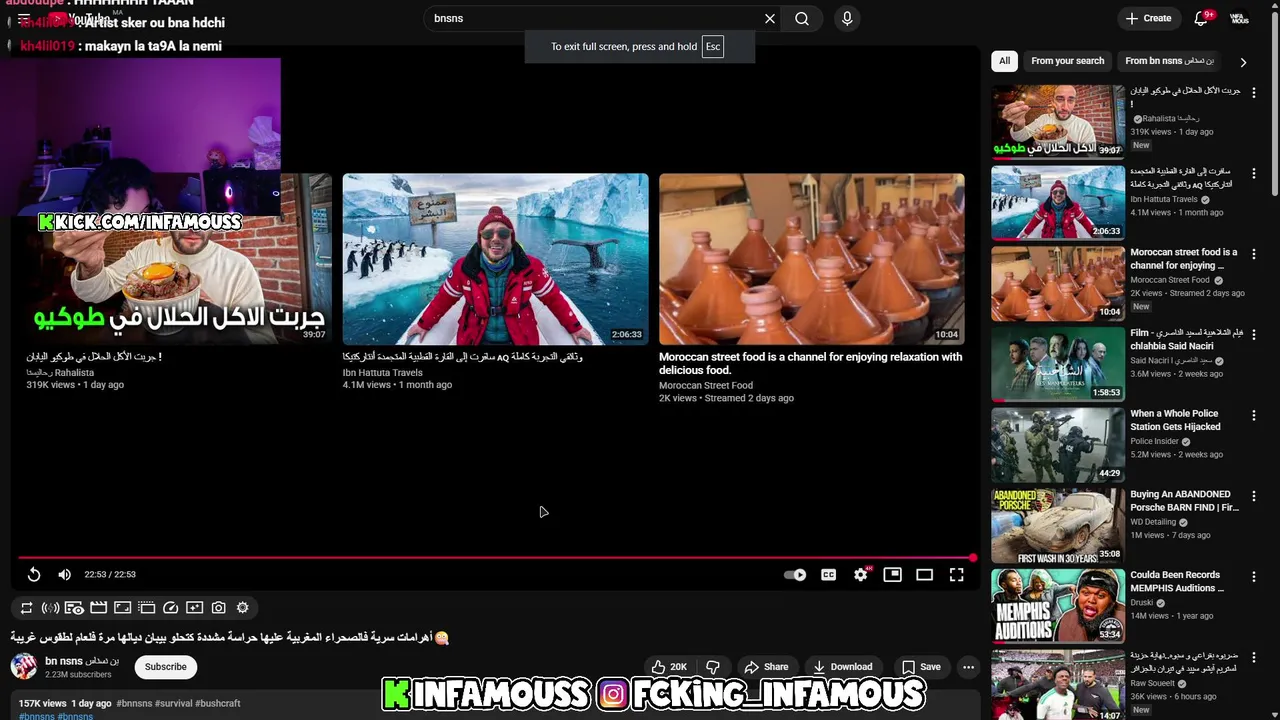This screenshot has width=1280, height=720.
Task: Enable the loop button in extension toolbar
Action: pos(27,607)
